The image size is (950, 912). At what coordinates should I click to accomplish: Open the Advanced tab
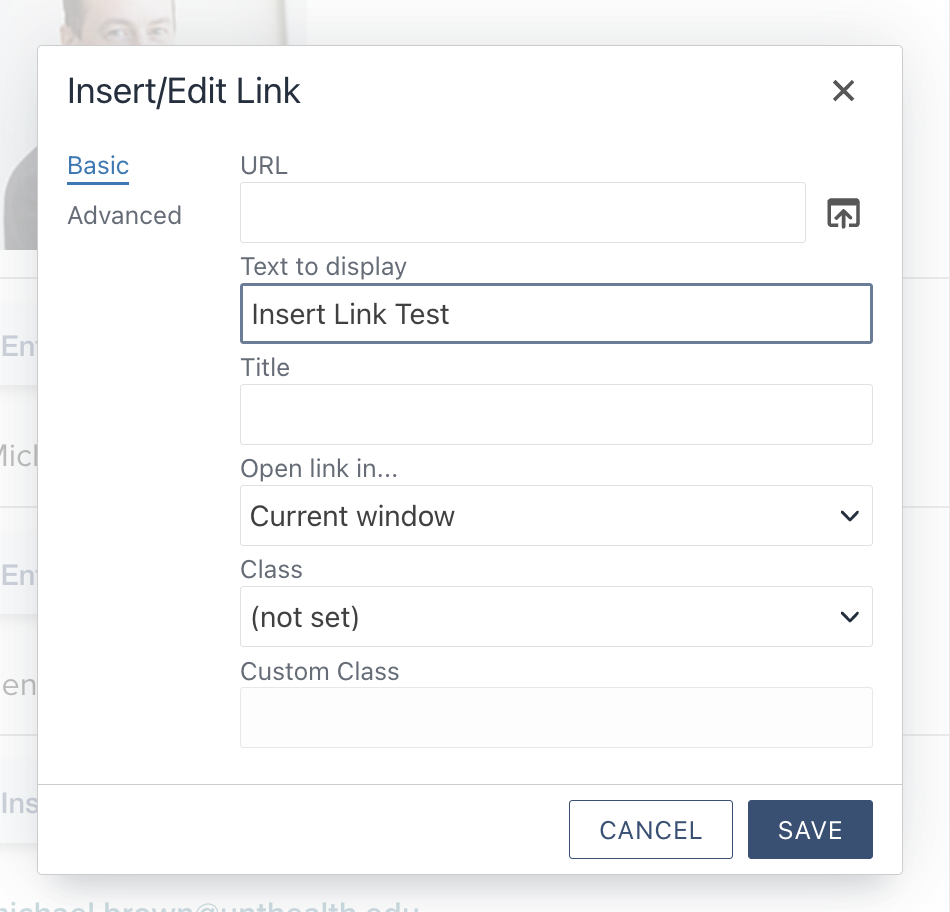[124, 215]
